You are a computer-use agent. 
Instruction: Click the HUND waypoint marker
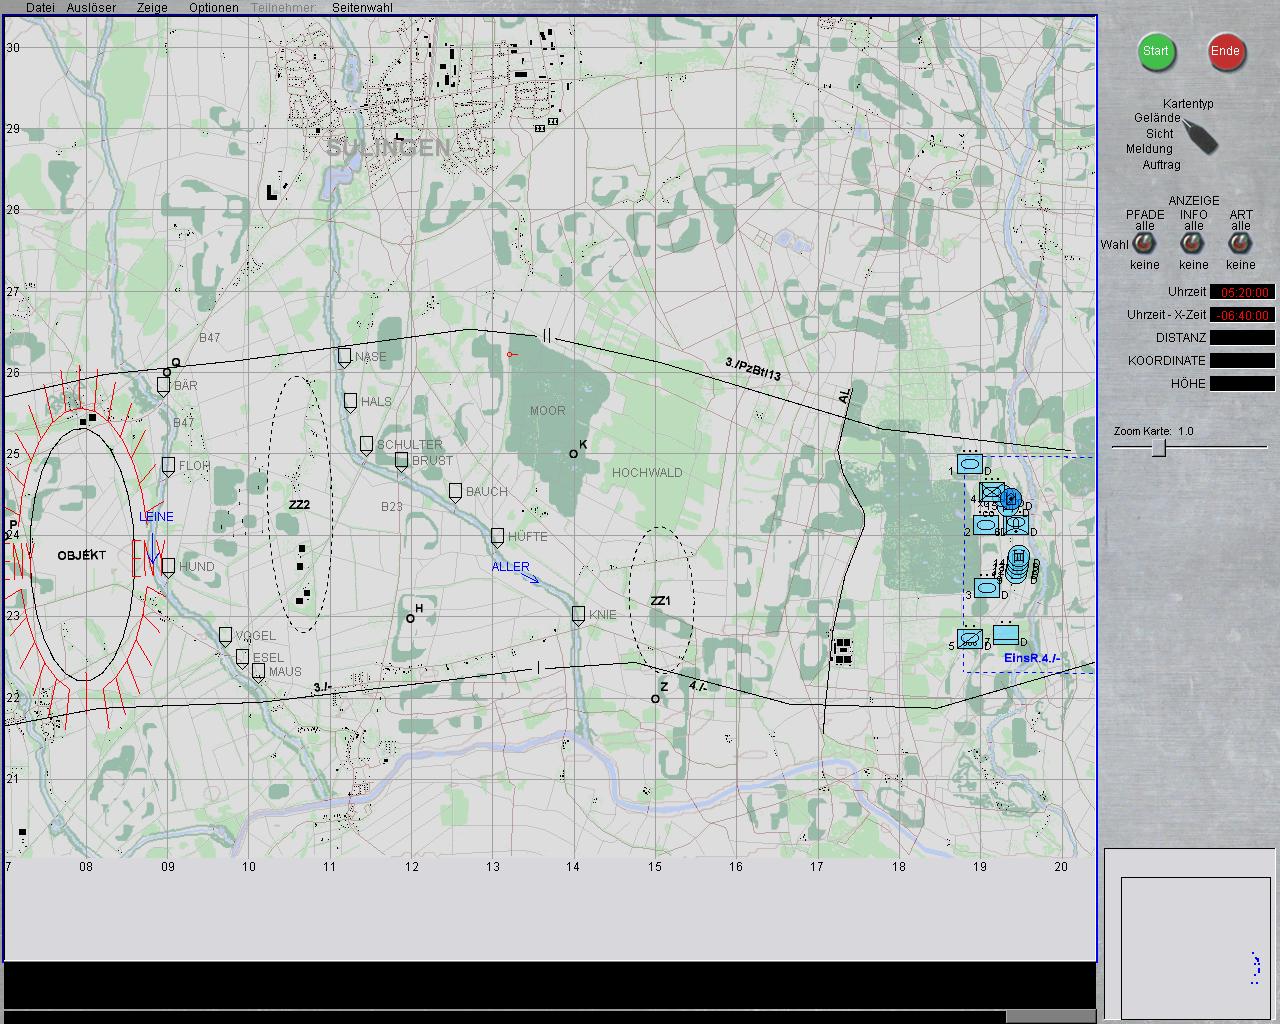[168, 567]
